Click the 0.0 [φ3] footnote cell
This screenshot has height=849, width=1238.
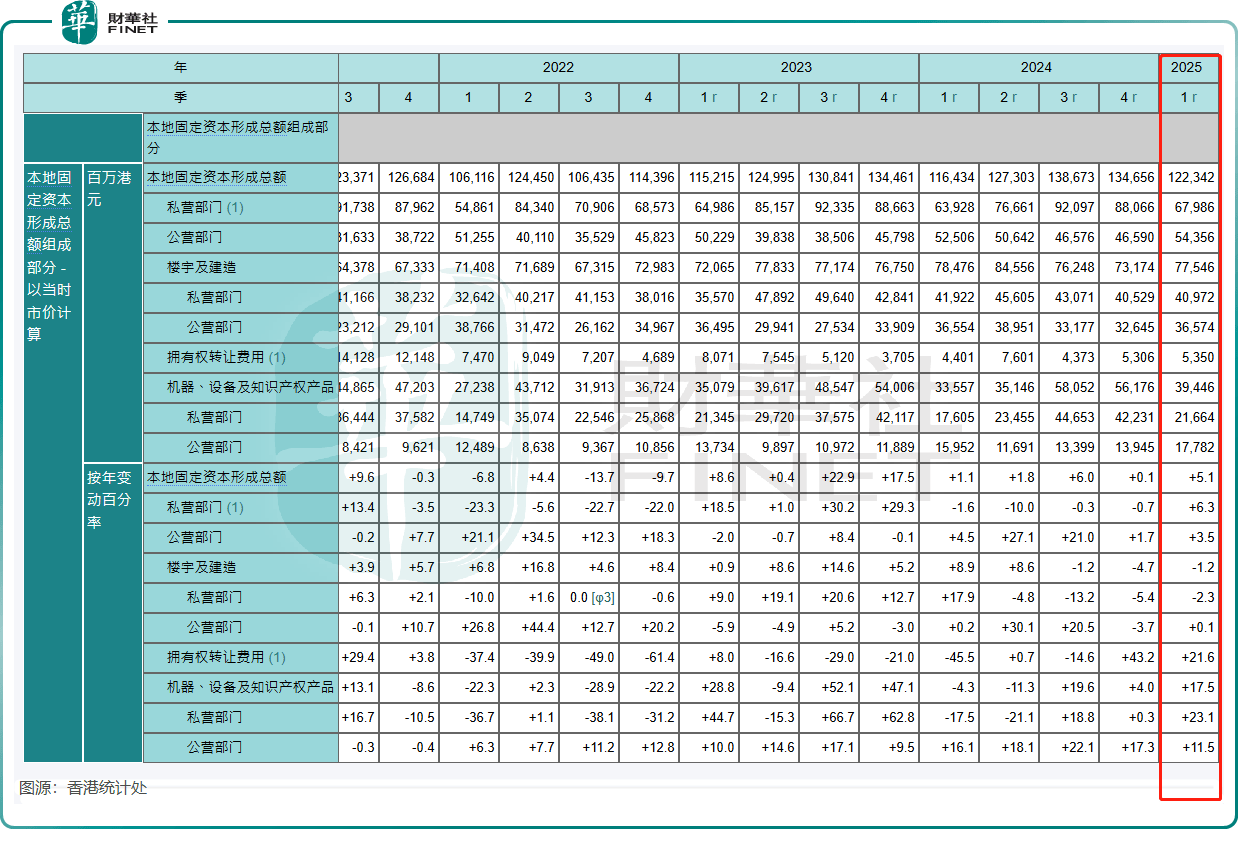pos(588,598)
